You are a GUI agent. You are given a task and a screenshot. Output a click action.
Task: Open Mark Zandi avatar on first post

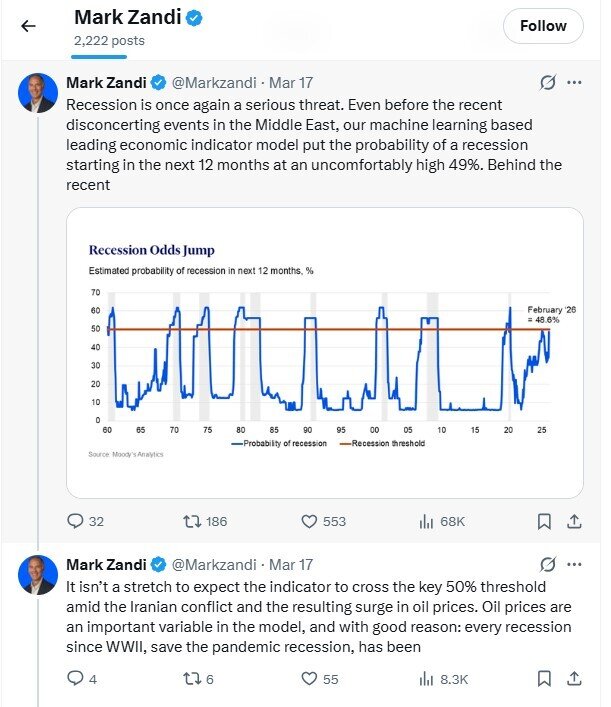[38, 93]
